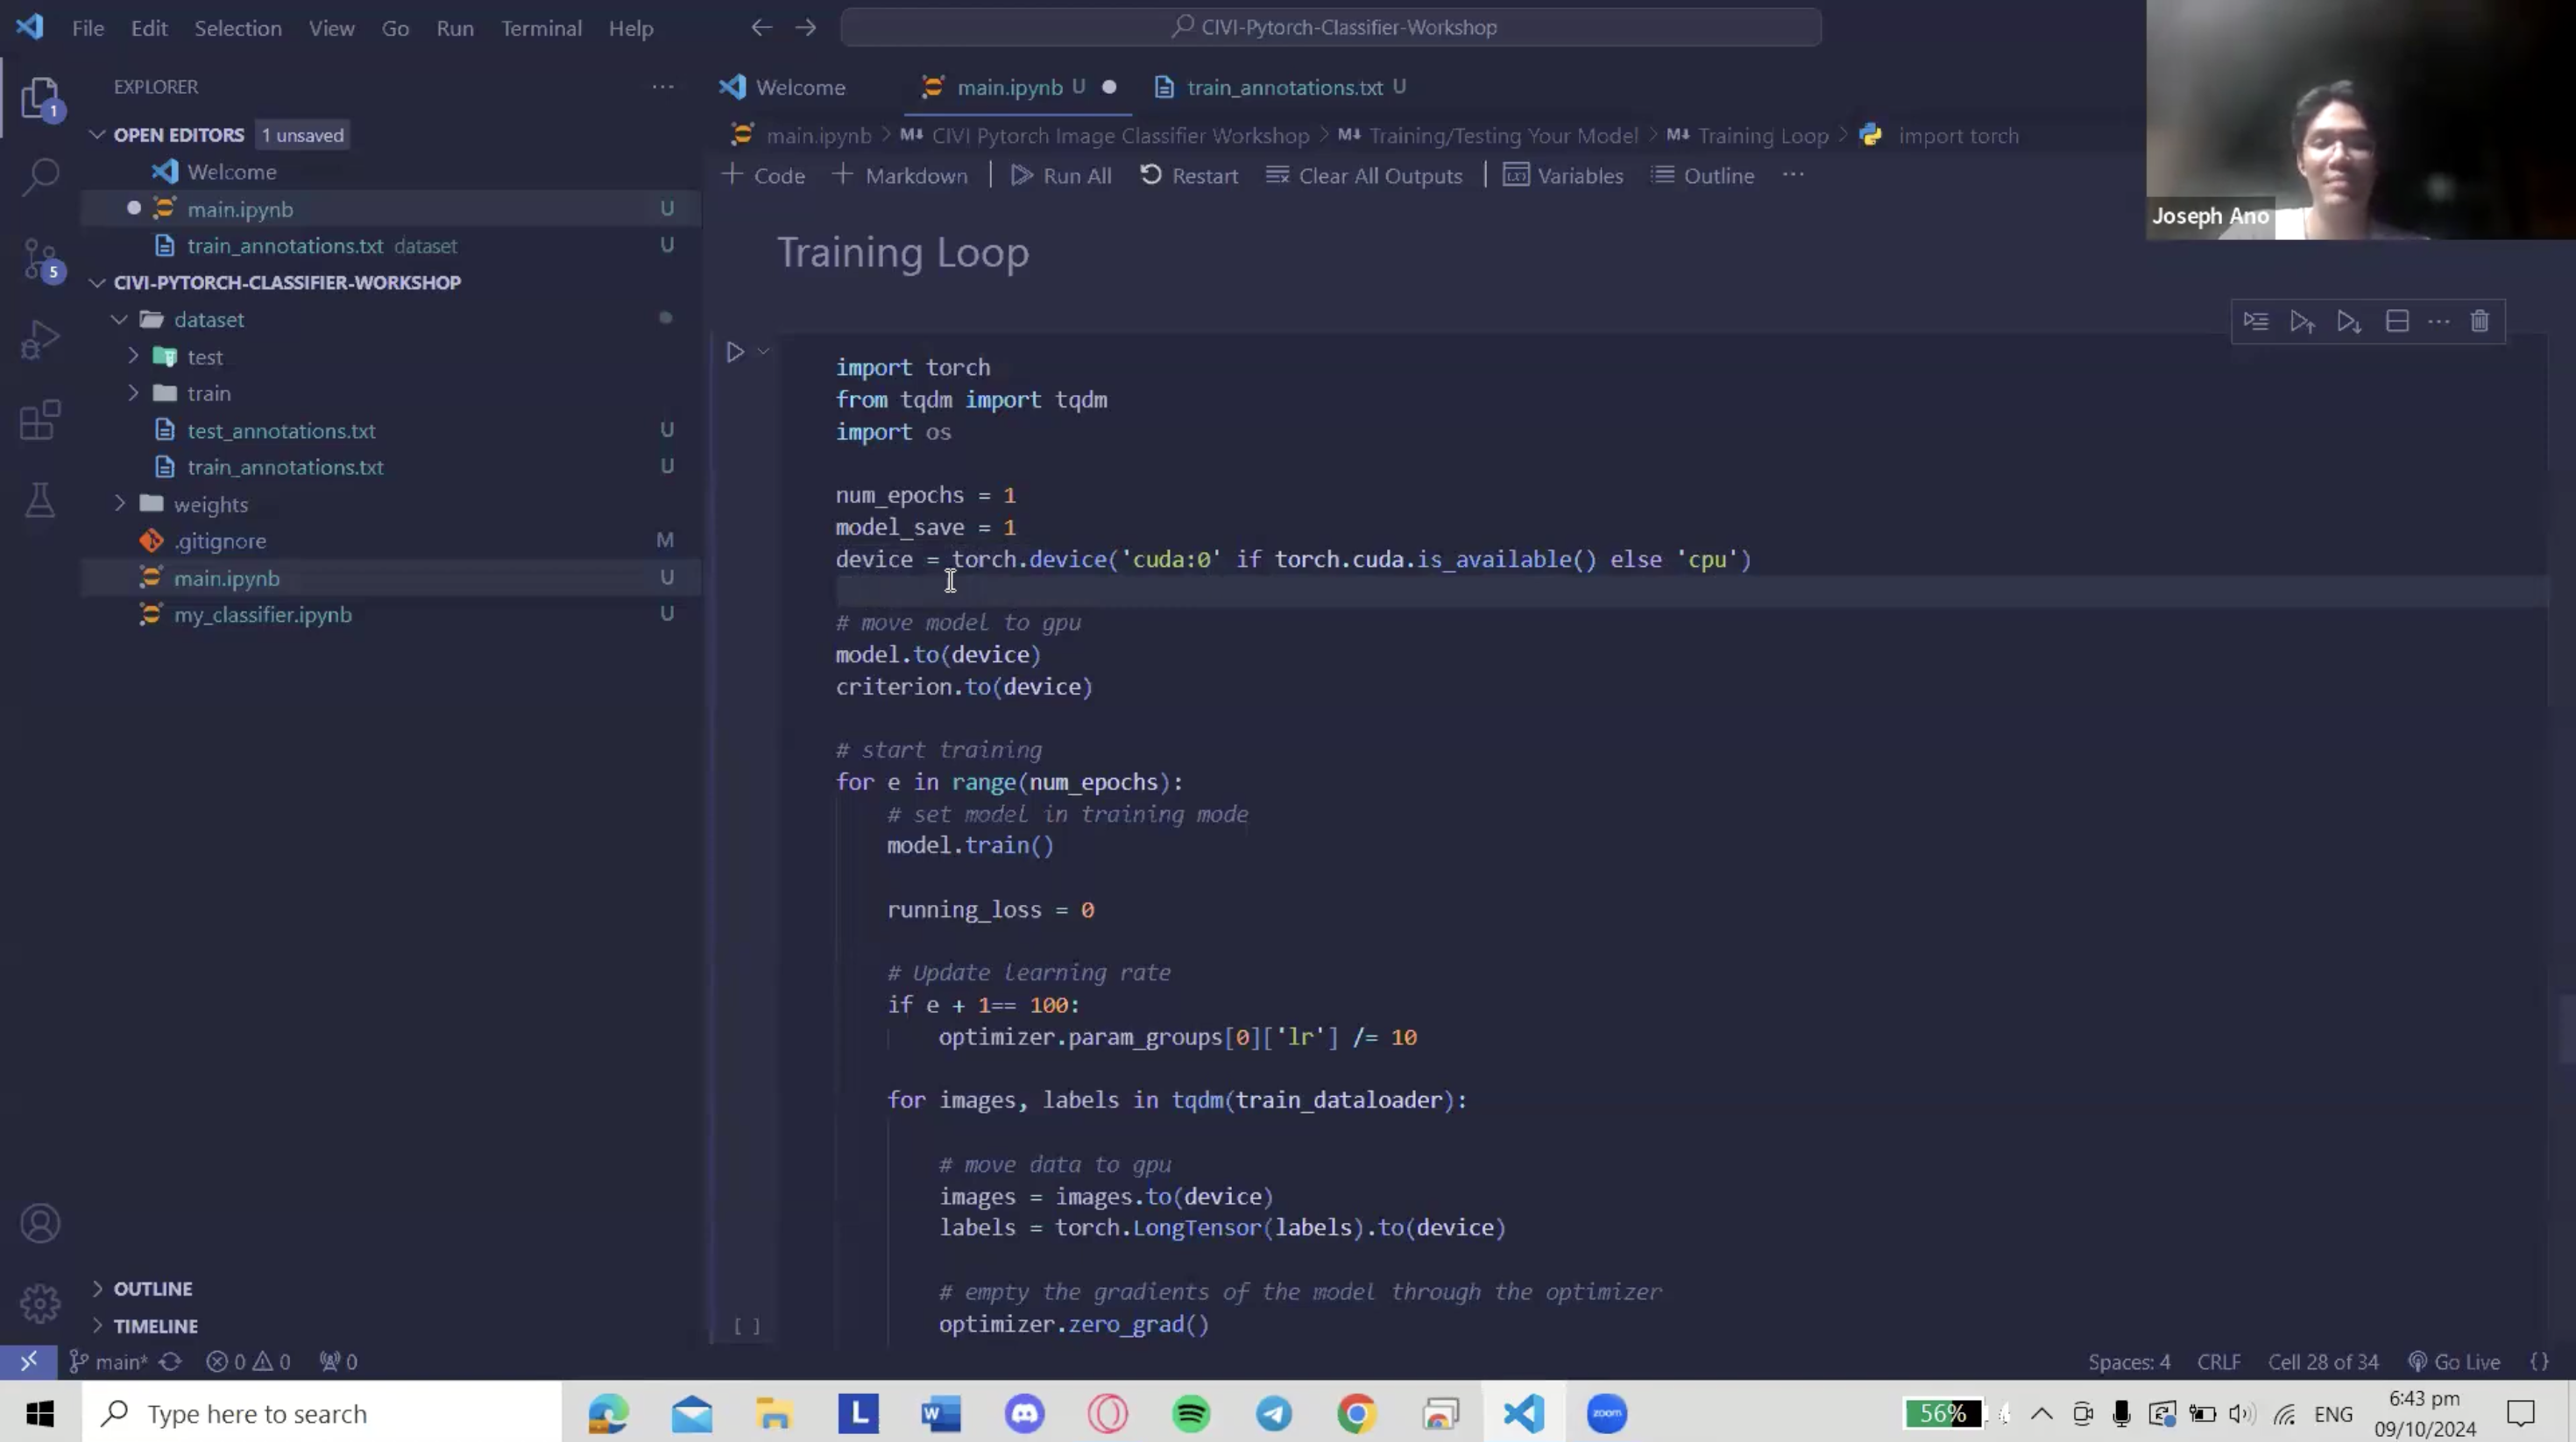Viewport: 2576px width, 1442px height.
Task: Open the Manage gear settings
Action: (x=41, y=1303)
